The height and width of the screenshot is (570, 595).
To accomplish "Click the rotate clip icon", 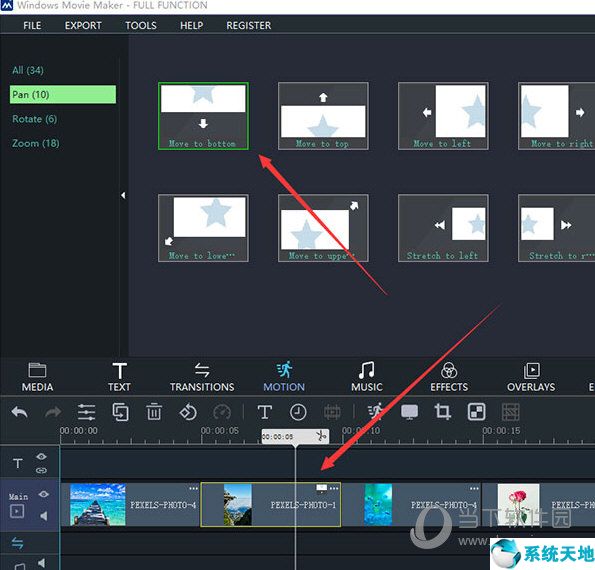I will pyautogui.click(x=188, y=412).
